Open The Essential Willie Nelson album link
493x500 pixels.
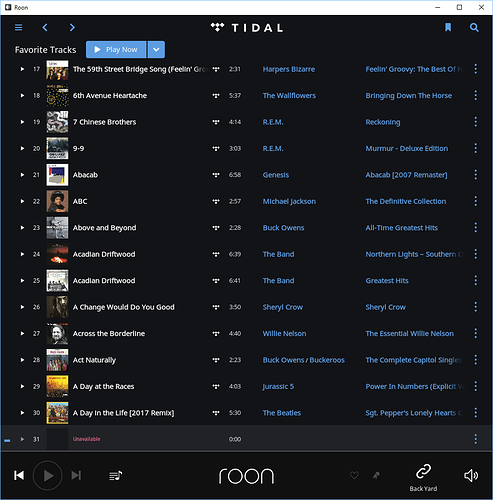pos(409,333)
